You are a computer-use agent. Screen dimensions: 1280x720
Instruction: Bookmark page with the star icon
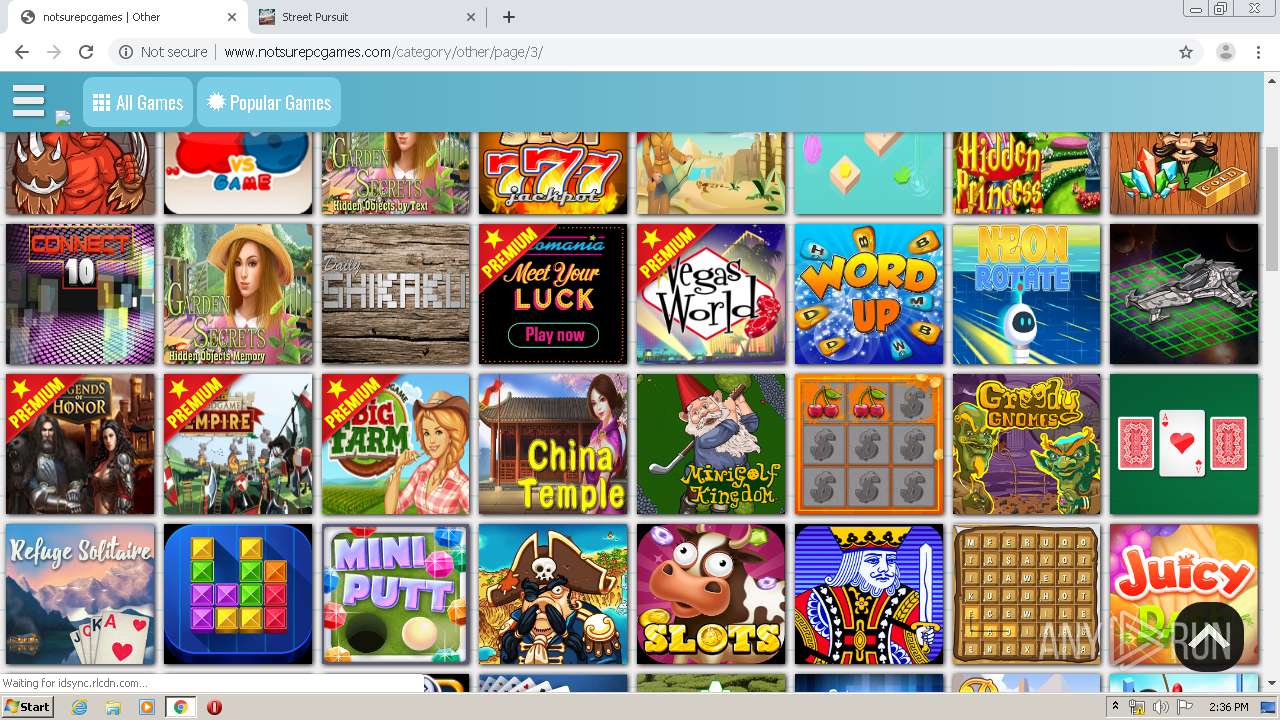[1186, 52]
